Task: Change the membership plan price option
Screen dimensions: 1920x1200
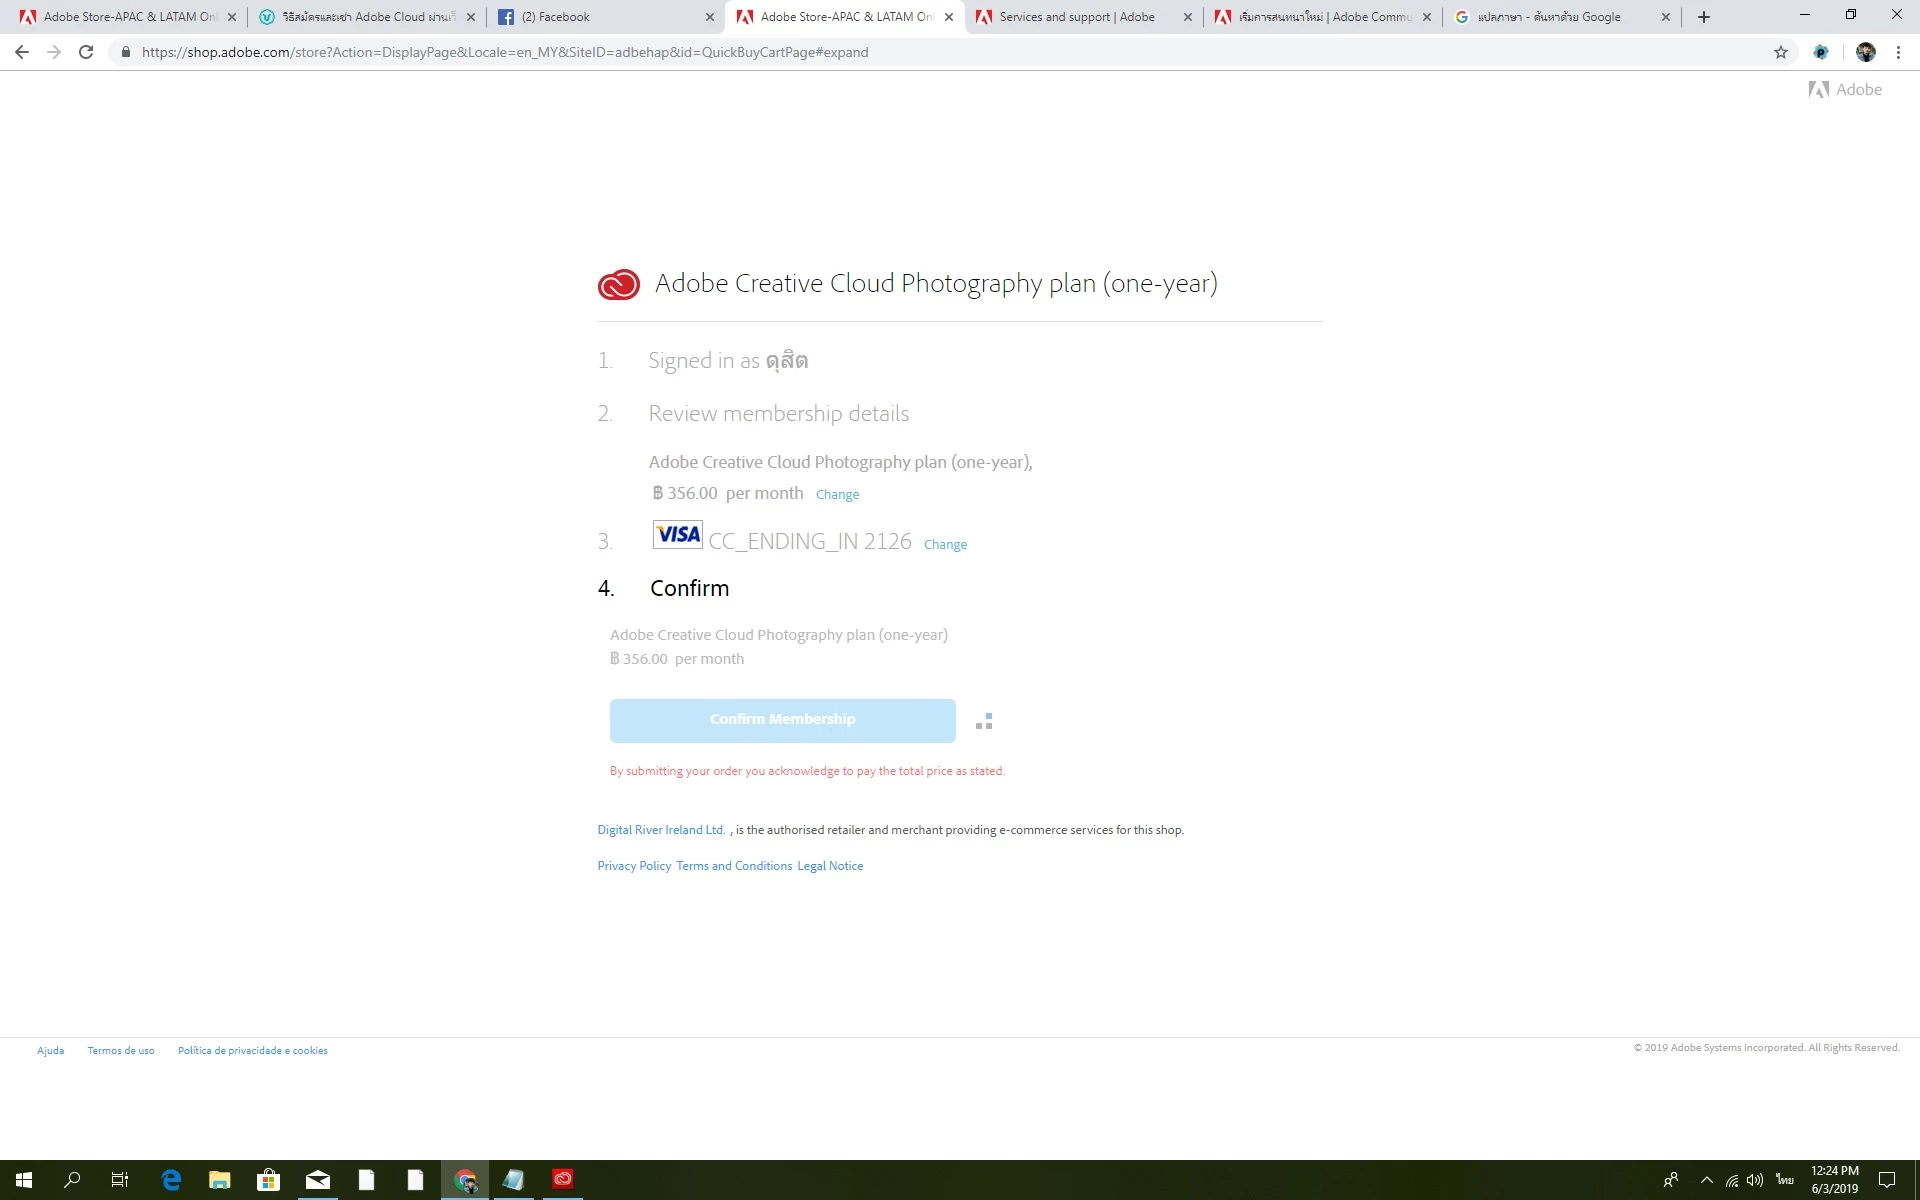Action: [837, 495]
